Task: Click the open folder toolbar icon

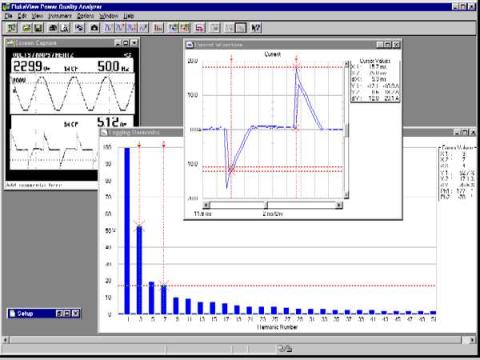Action: tap(26, 28)
